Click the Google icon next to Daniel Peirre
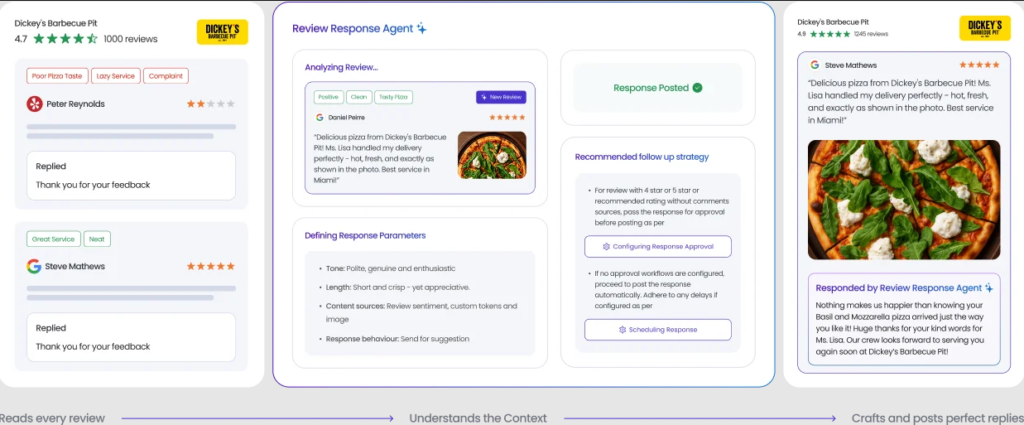 (320, 117)
